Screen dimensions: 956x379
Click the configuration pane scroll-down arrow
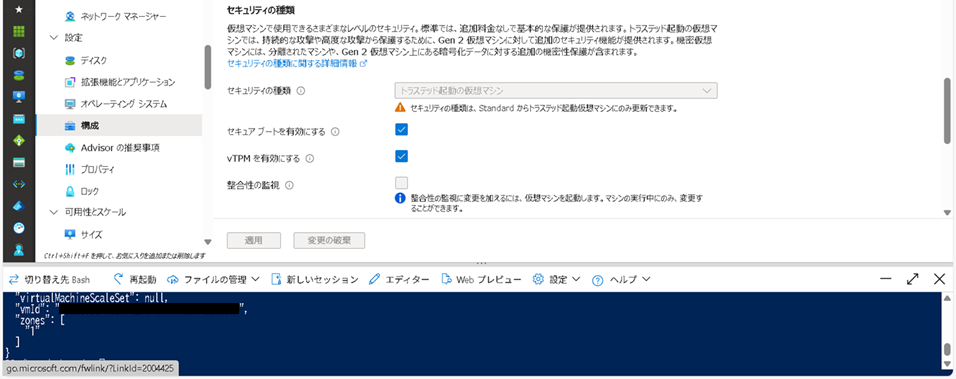click(947, 213)
